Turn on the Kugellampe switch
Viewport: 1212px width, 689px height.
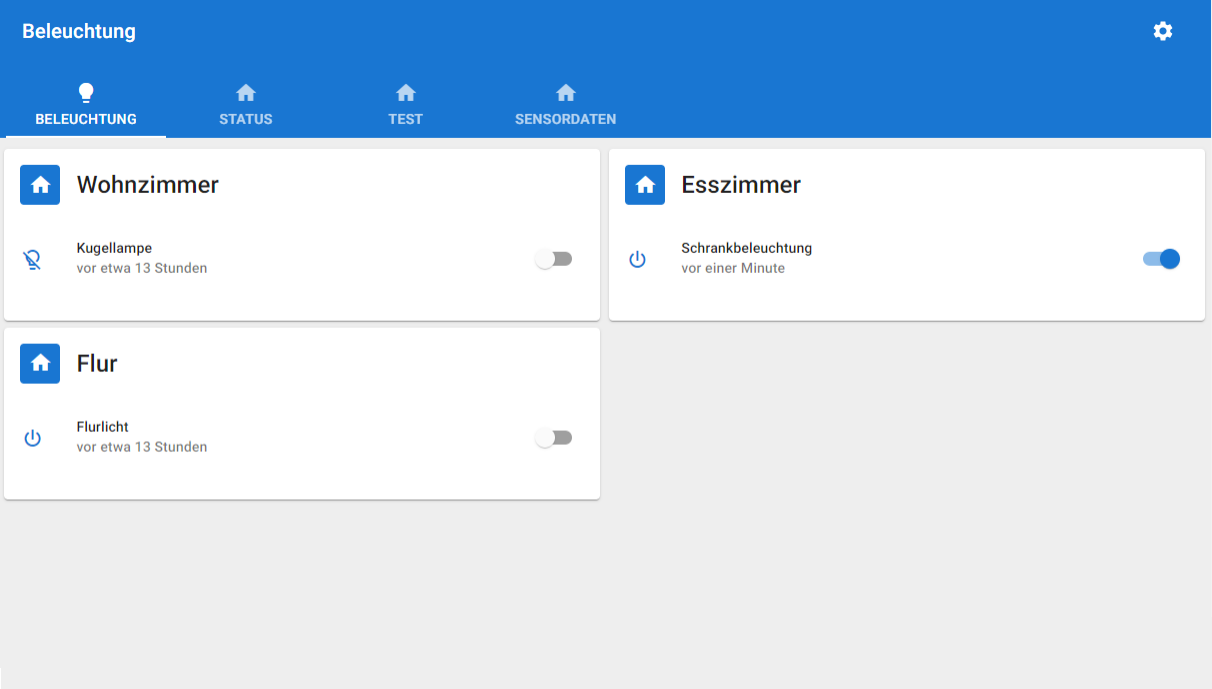[x=554, y=259]
